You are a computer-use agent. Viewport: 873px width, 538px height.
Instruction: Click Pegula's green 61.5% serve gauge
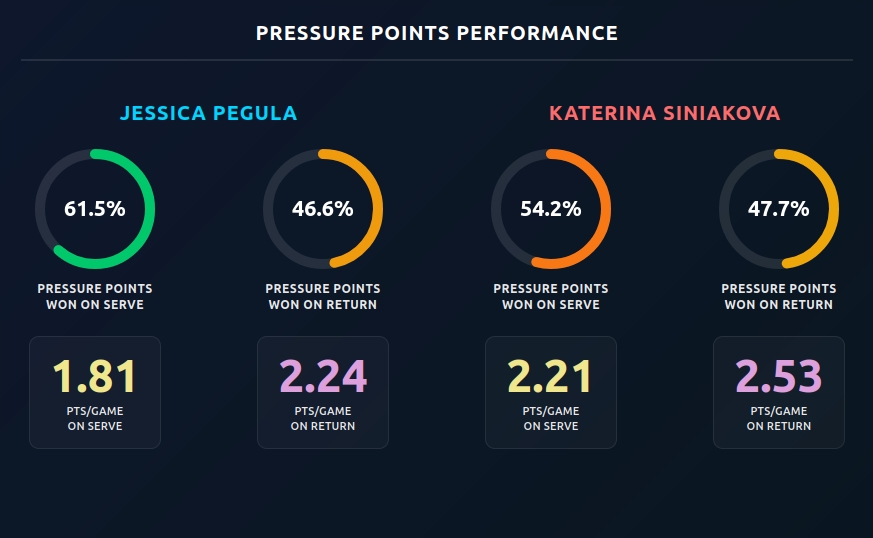[95, 209]
